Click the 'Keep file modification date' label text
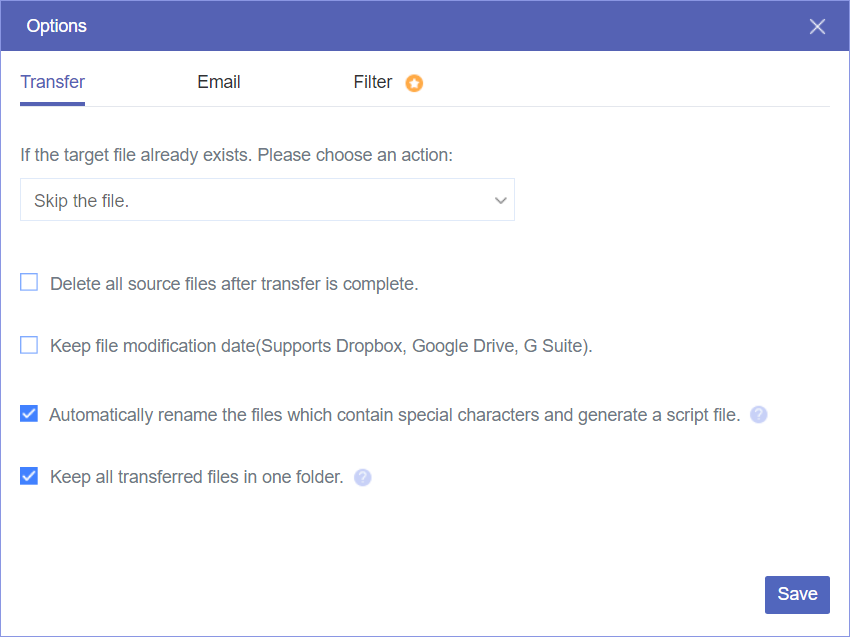Image resolution: width=850 pixels, height=637 pixels. click(321, 347)
